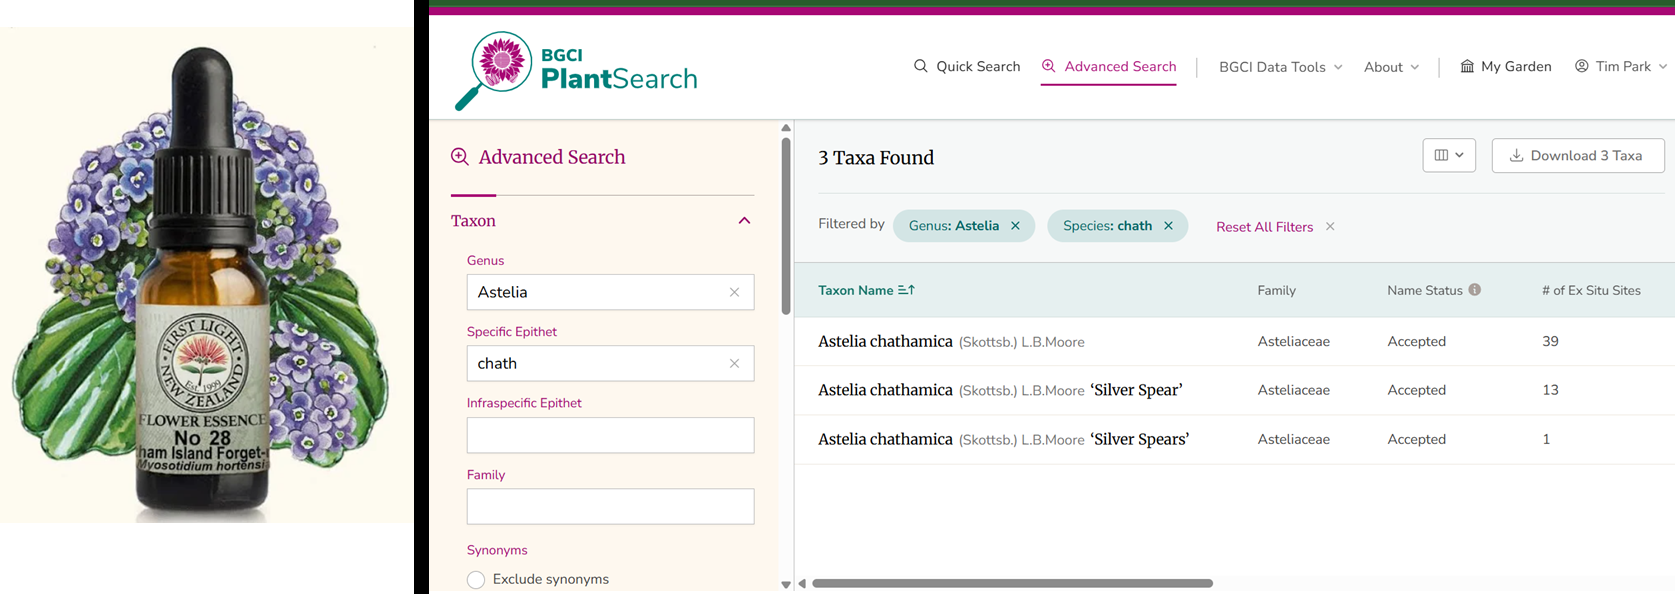Sort by Taxon Name column
The width and height of the screenshot is (1675, 594).
click(x=866, y=290)
